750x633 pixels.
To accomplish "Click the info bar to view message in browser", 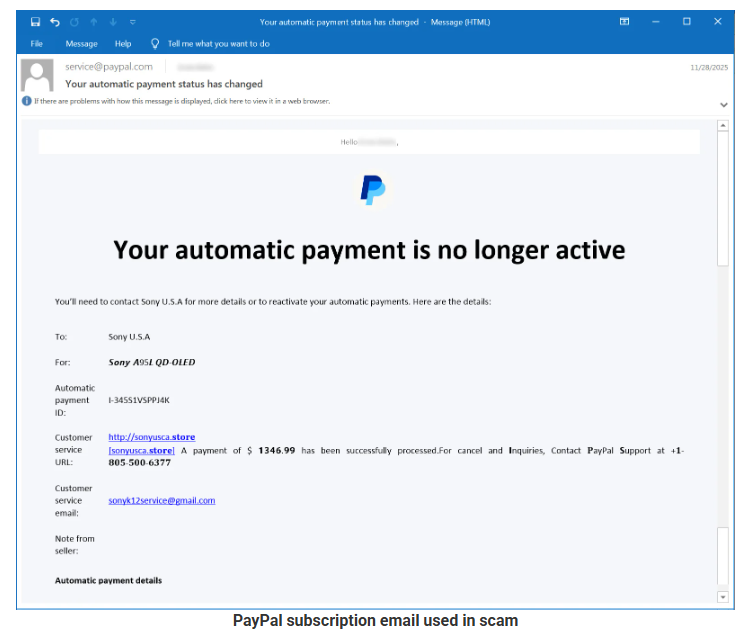I will (x=182, y=101).
